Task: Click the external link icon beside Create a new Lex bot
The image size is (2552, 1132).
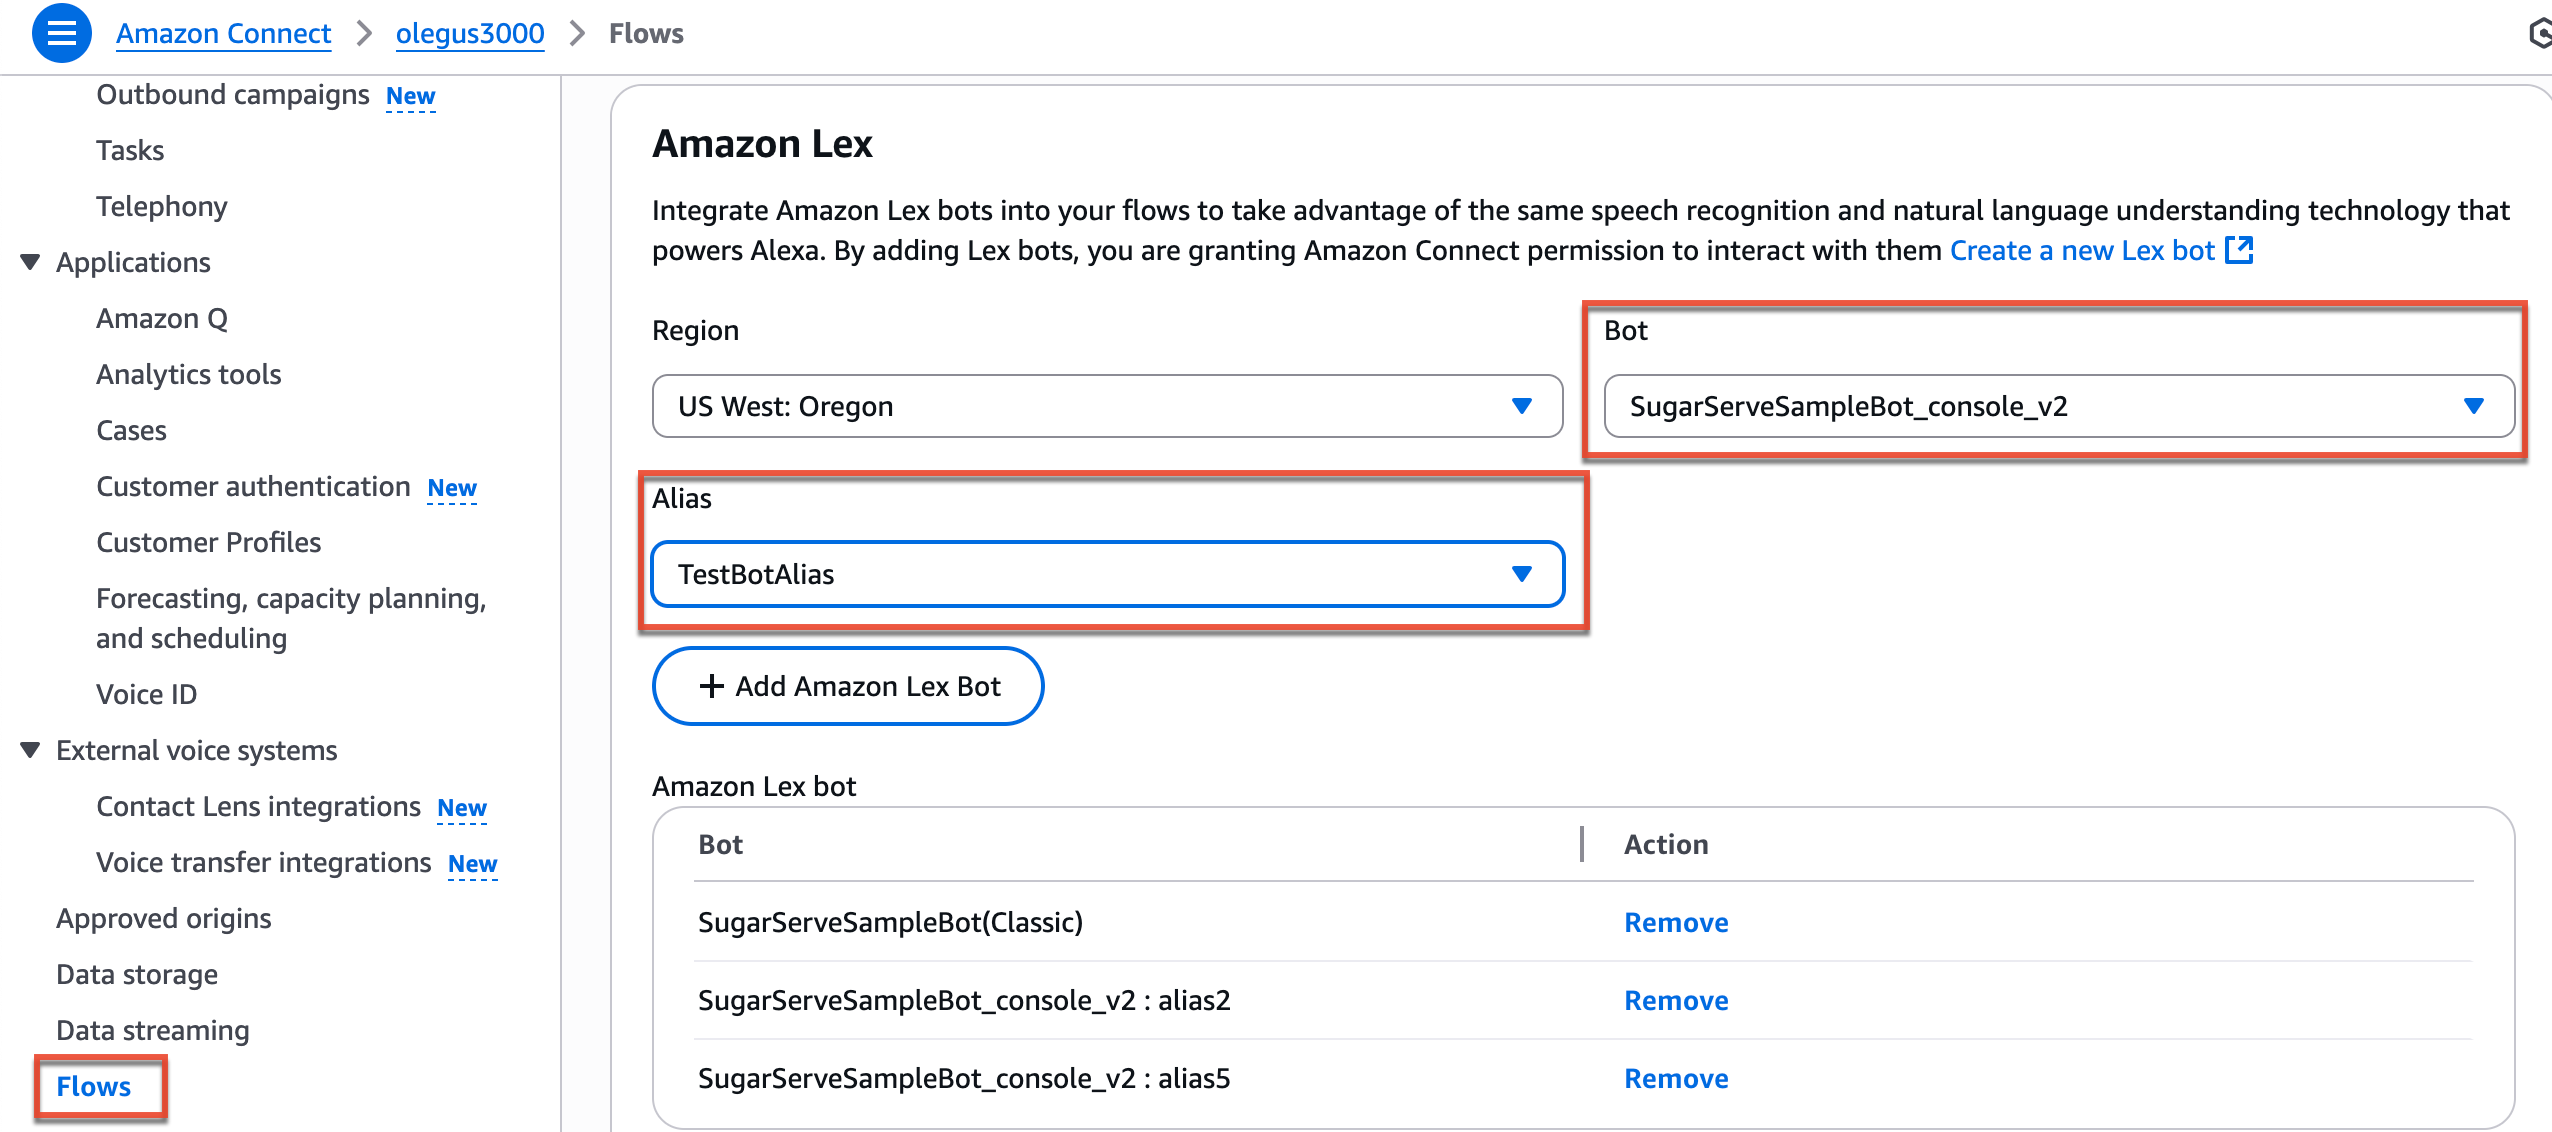Action: [x=2239, y=250]
